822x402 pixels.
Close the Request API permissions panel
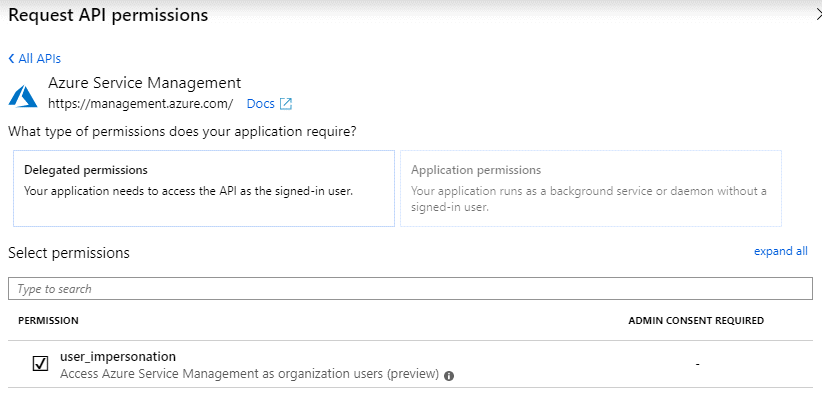click(x=818, y=15)
